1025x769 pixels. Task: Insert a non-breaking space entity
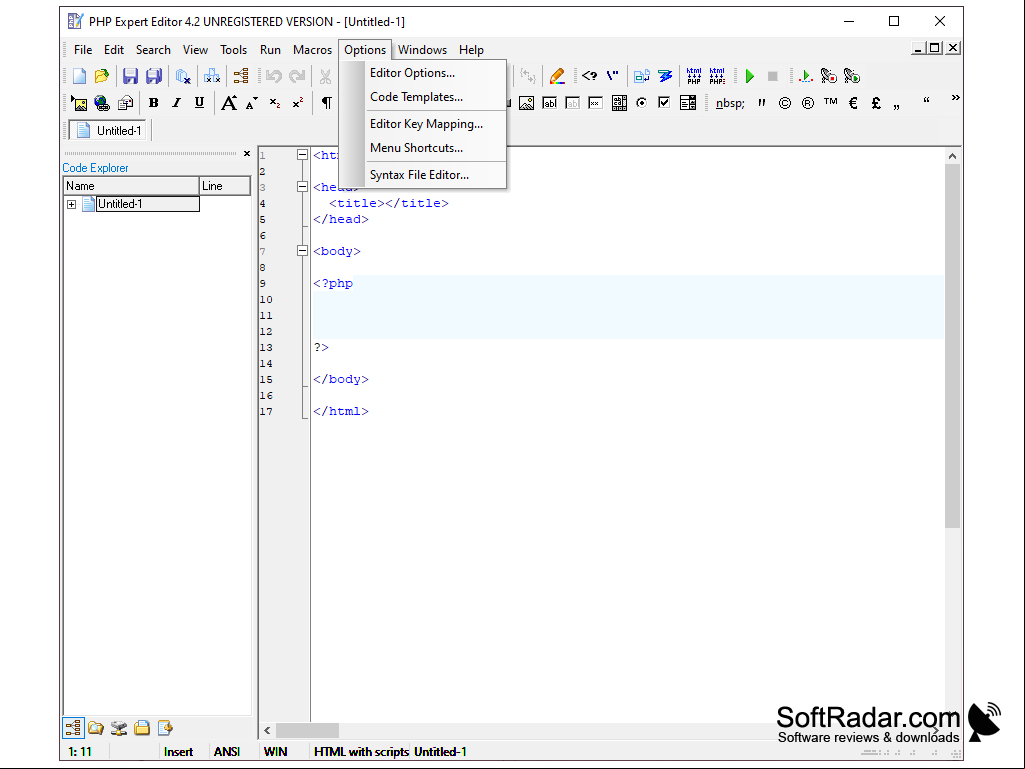click(x=730, y=103)
